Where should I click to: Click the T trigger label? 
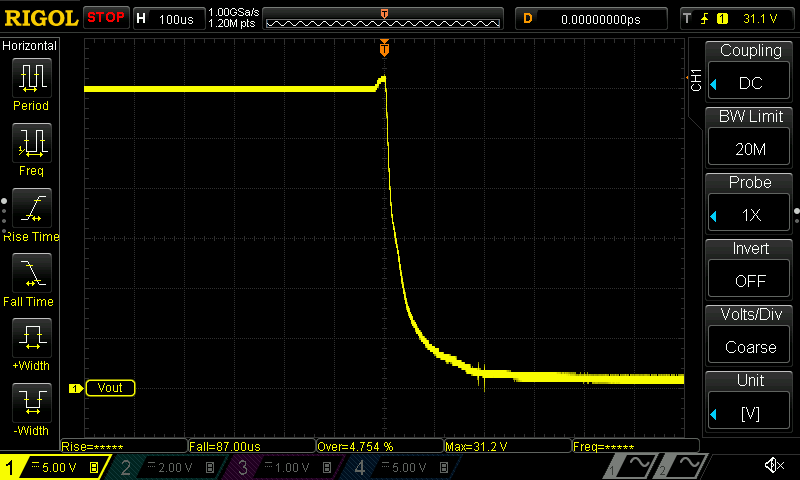coord(687,19)
